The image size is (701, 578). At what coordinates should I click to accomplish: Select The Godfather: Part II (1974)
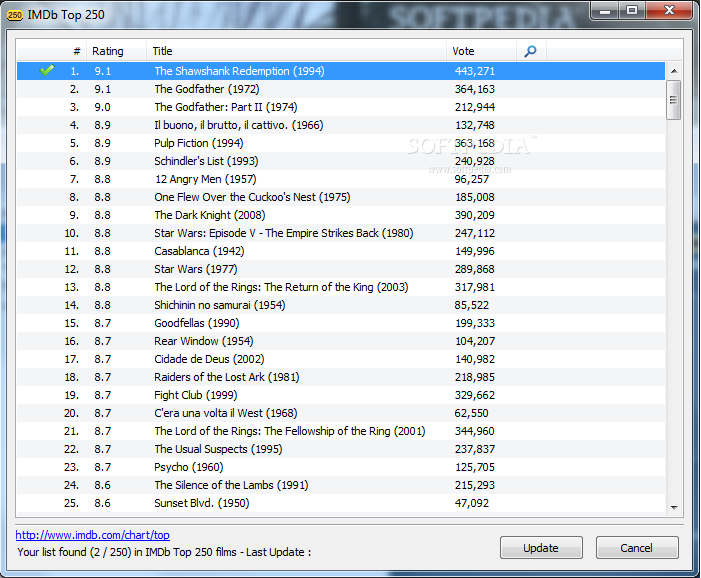click(x=341, y=107)
